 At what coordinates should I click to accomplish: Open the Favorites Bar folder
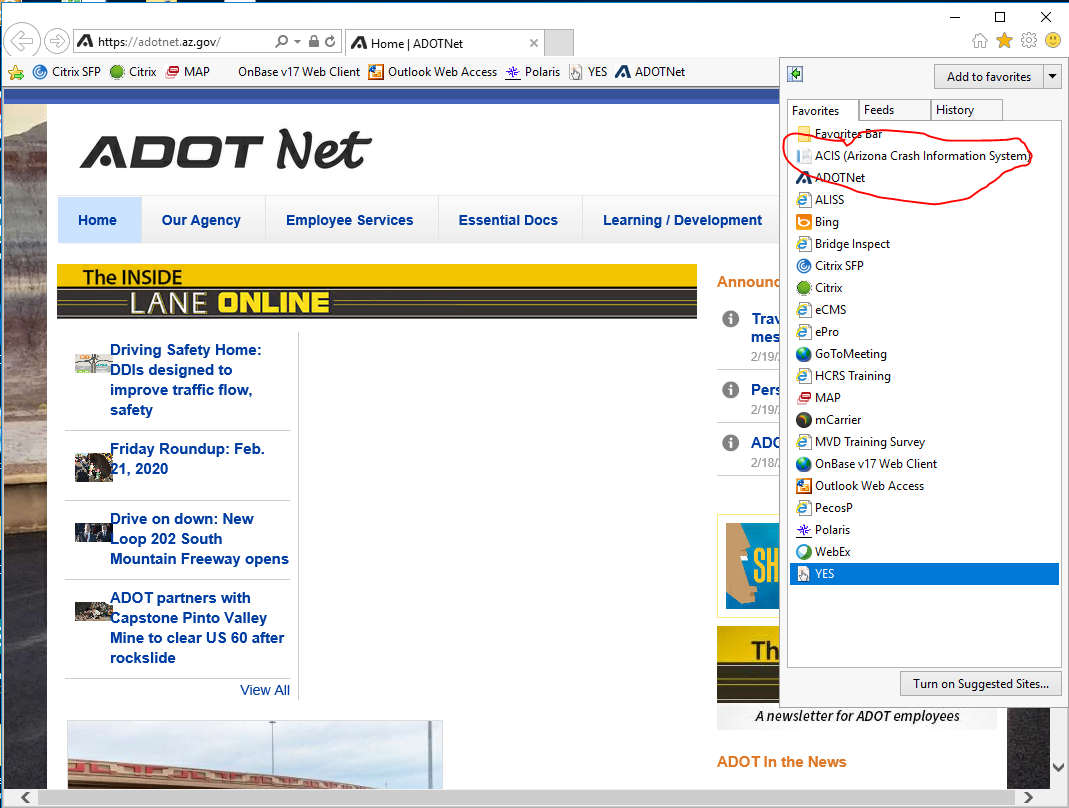pyautogui.click(x=924, y=134)
